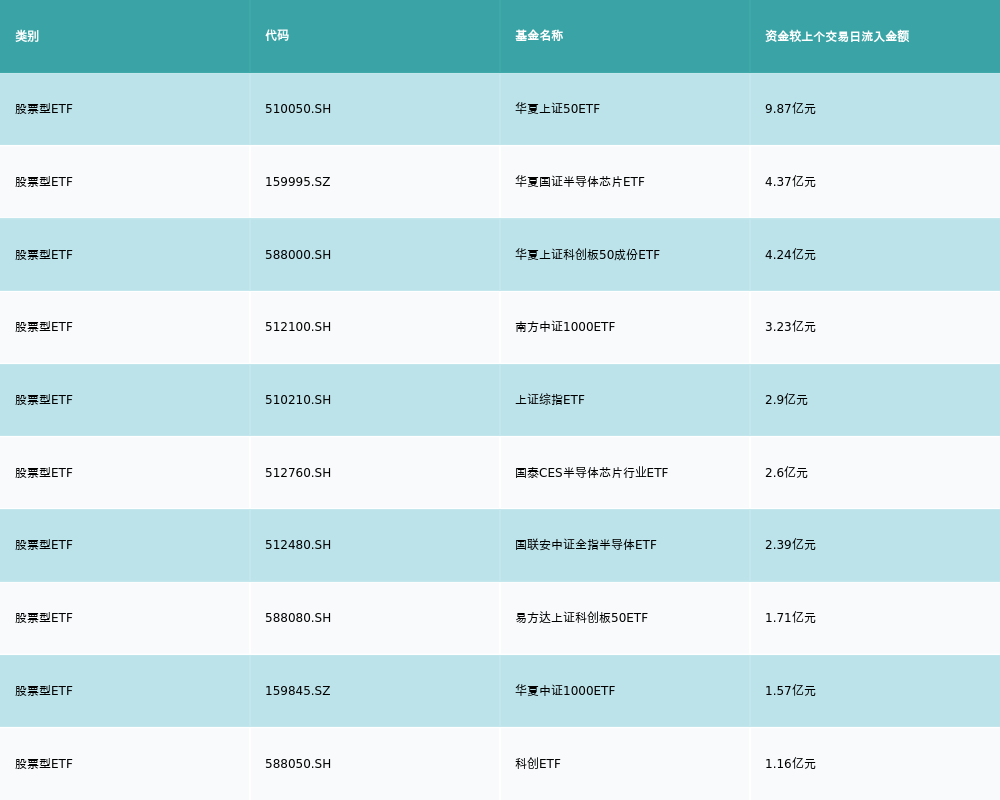
Task: Click 股票型ETF in the 510210.SH row
Action: (44, 400)
